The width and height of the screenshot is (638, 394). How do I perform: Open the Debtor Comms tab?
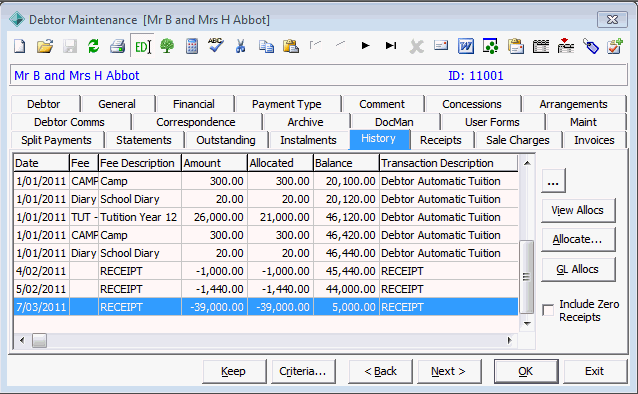(x=69, y=122)
